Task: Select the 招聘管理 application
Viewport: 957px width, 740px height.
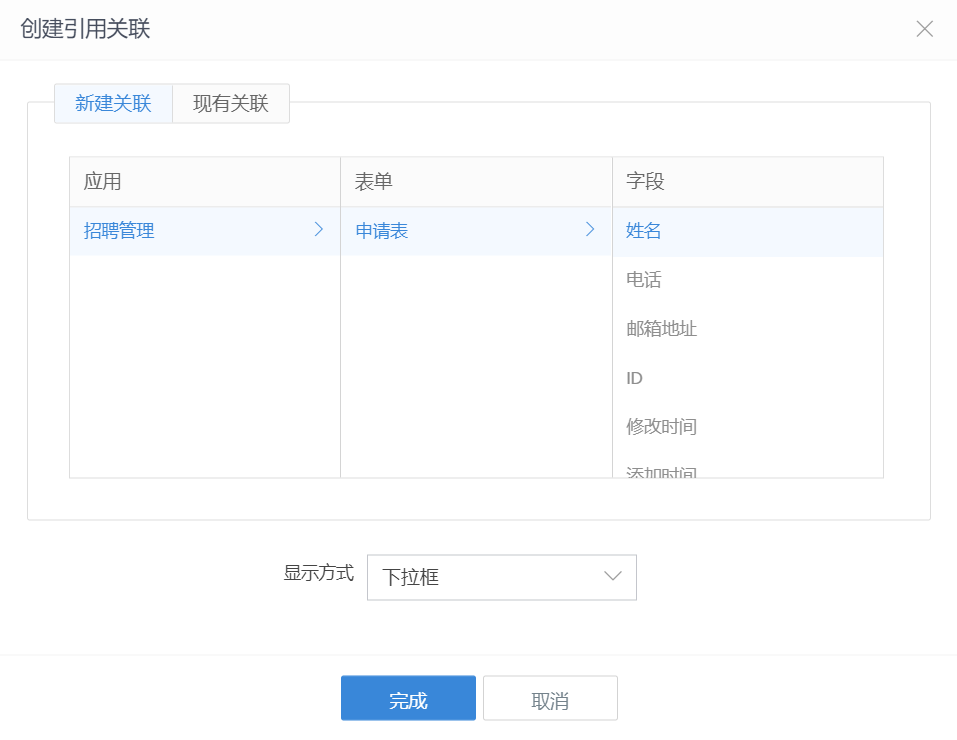Action: [x=120, y=231]
